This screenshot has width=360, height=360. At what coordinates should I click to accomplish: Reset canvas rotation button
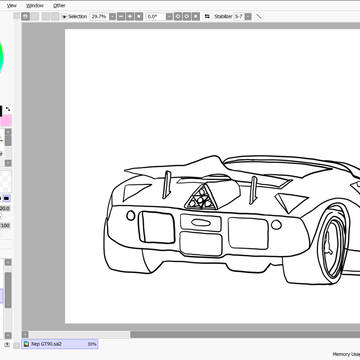tap(196, 16)
